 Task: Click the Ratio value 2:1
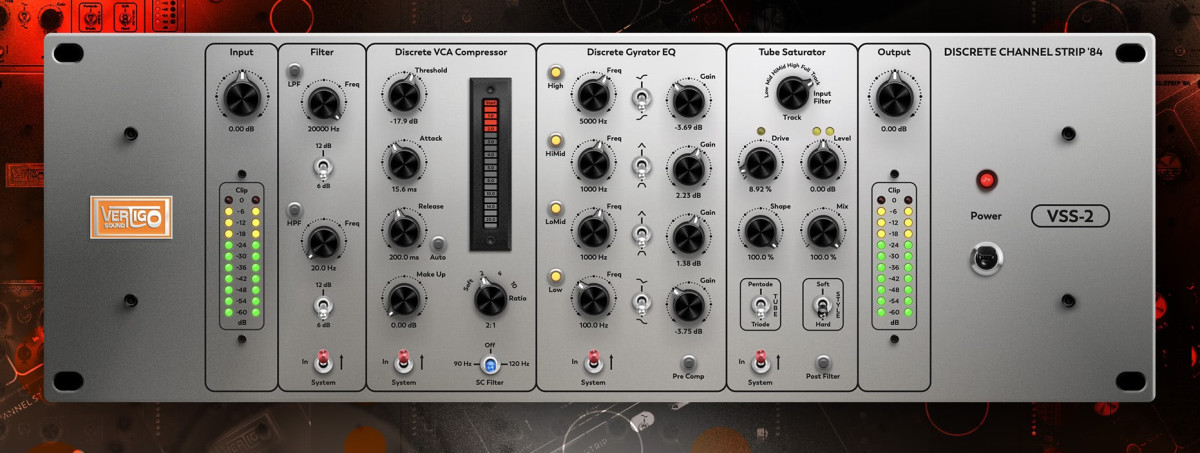click(489, 325)
